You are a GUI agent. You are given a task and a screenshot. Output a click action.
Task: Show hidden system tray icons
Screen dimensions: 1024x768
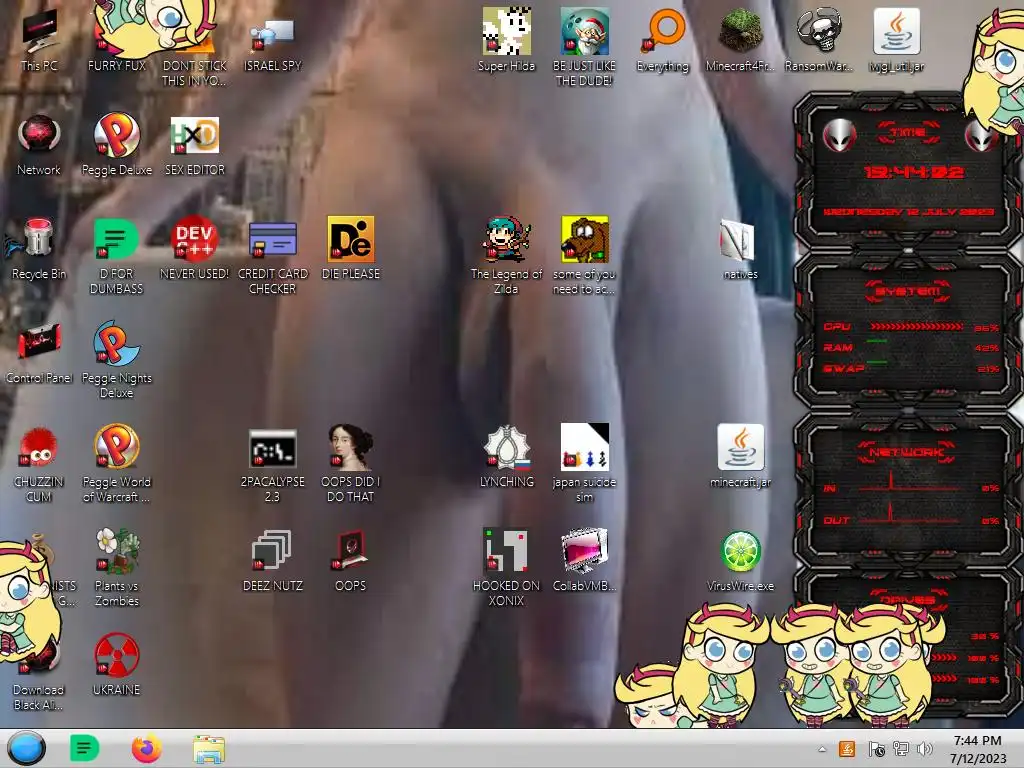(x=822, y=749)
